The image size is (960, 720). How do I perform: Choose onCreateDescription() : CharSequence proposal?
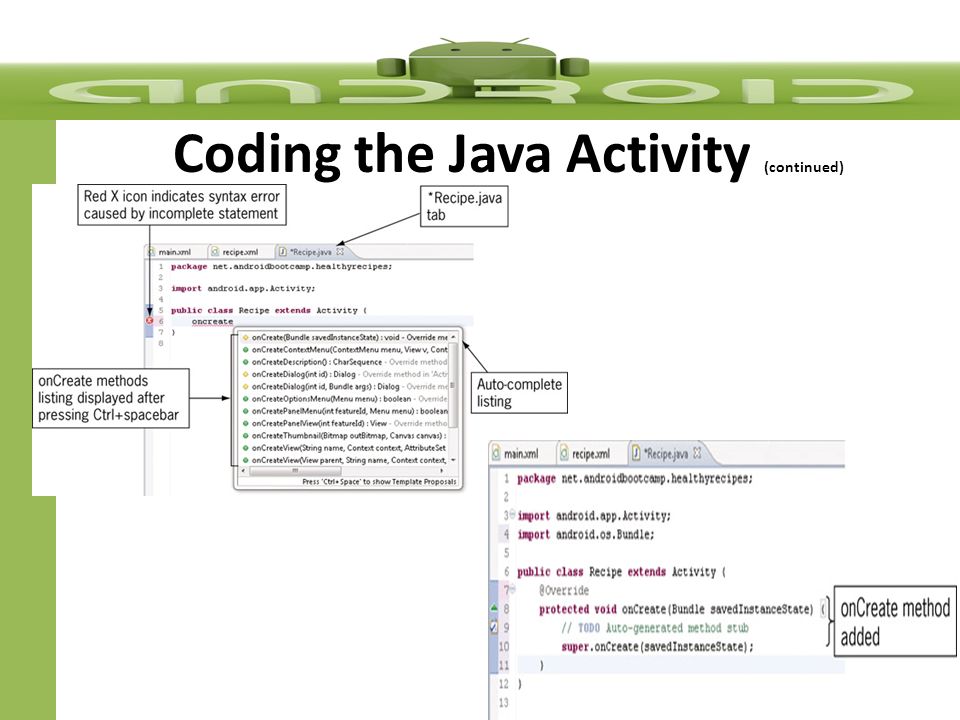[x=345, y=362]
